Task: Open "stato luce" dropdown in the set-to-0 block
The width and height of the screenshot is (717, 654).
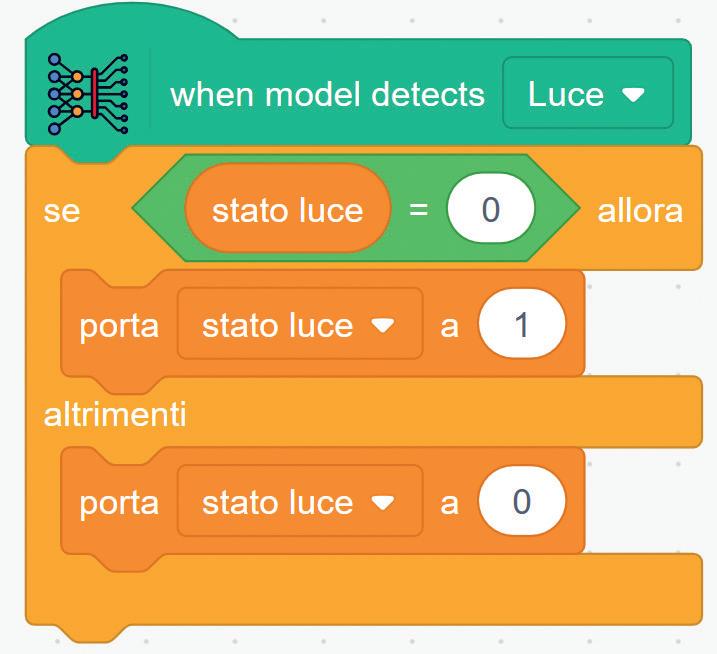Action: tap(299, 502)
